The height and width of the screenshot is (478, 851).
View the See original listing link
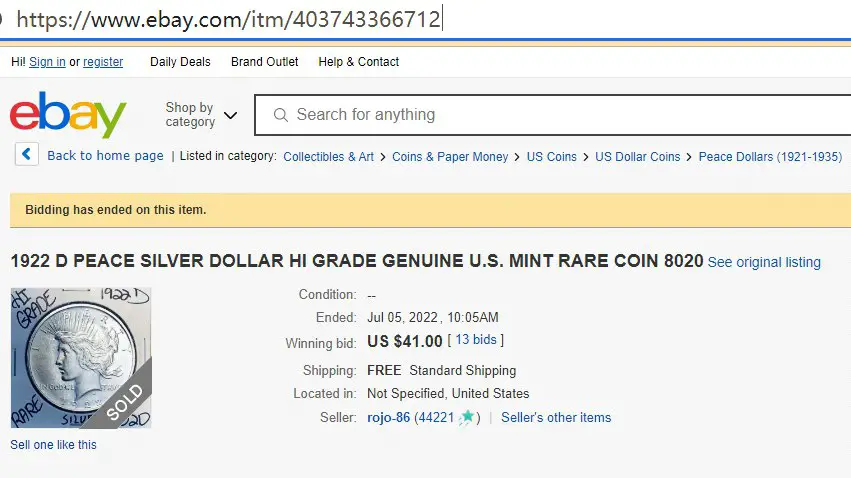(764, 262)
